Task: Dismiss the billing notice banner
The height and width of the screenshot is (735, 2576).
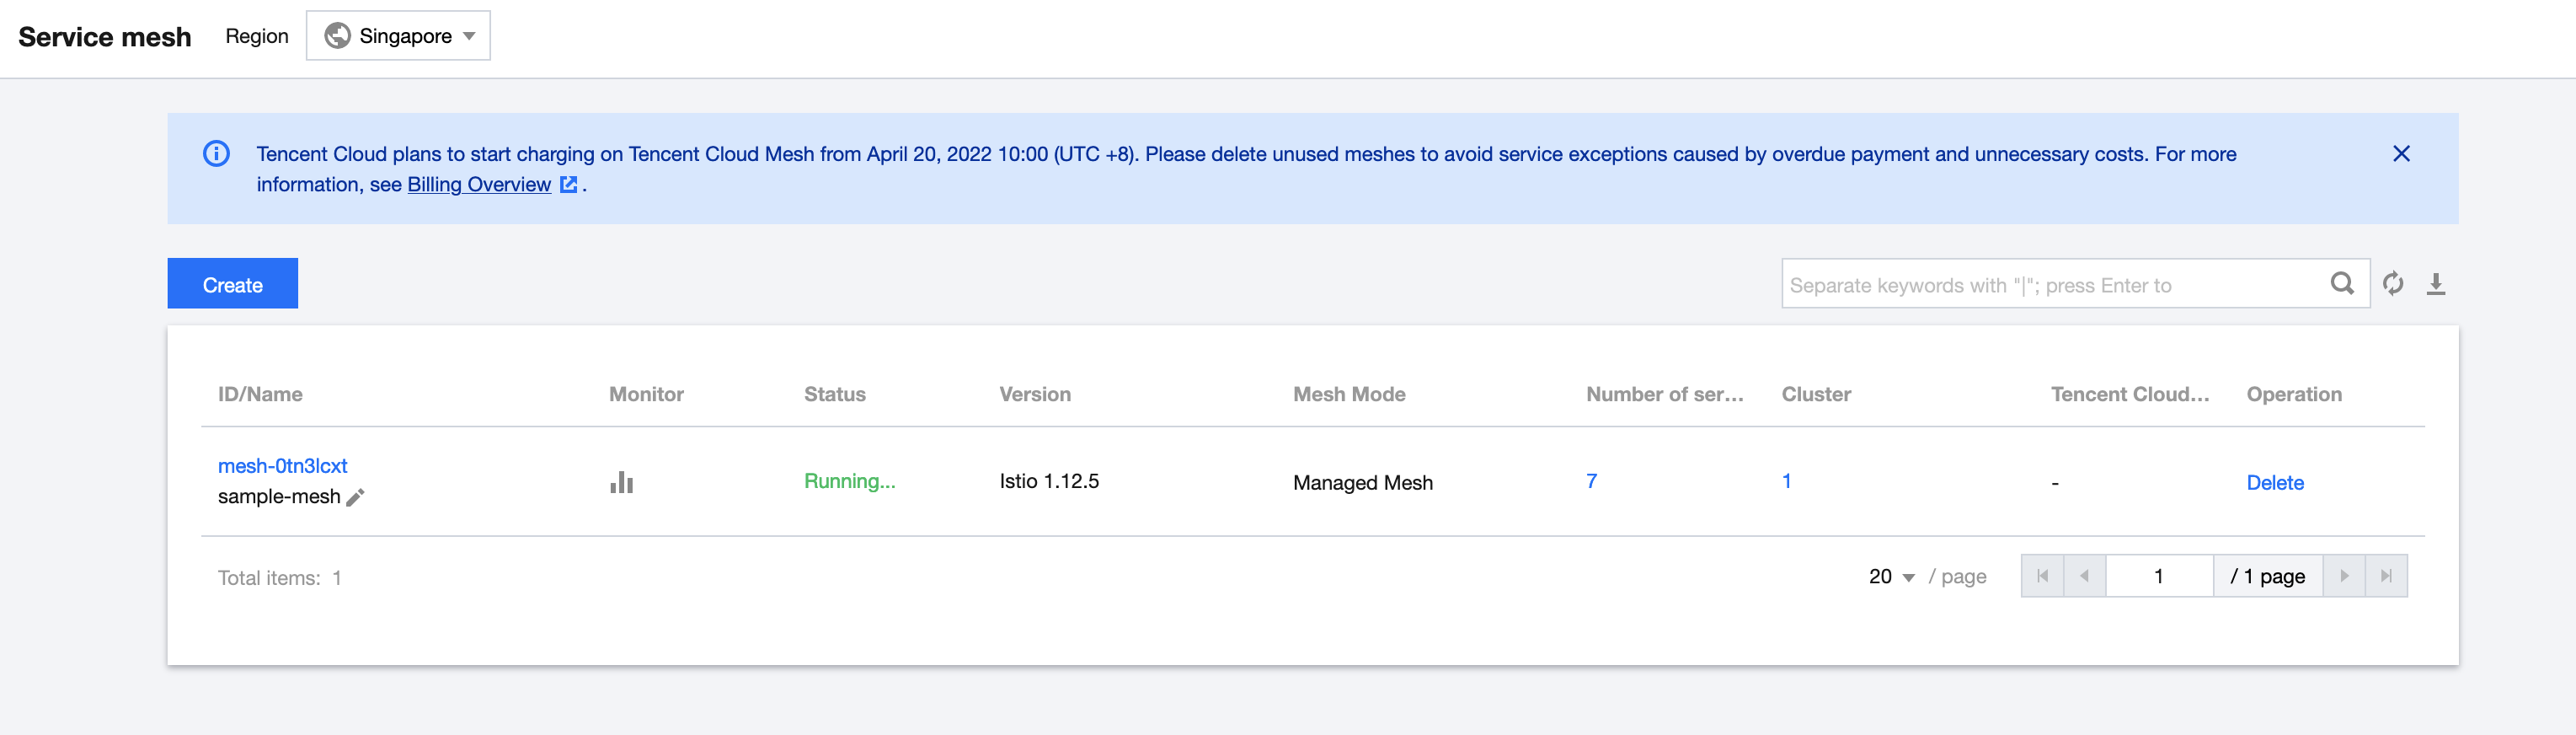Action: (x=2401, y=154)
